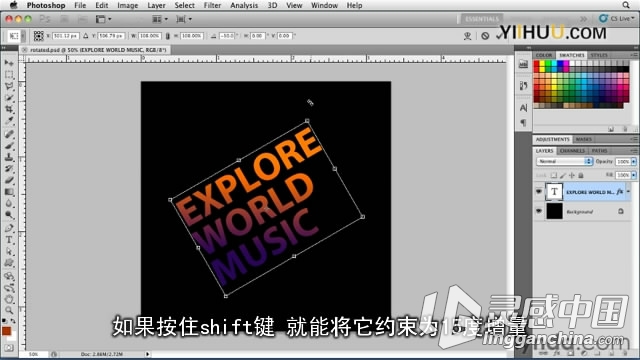Screen dimensions: 640x360
Task: Click the reference point locator icon
Action: [x=38, y=36]
